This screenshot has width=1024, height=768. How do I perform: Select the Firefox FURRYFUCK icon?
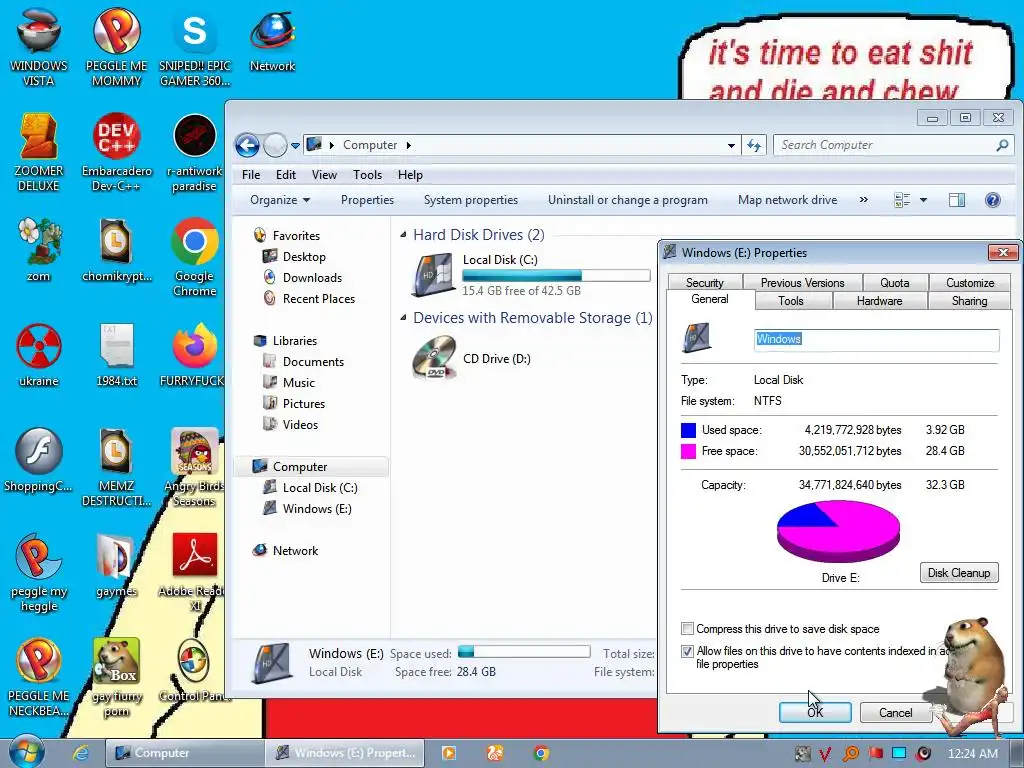pyautogui.click(x=195, y=354)
